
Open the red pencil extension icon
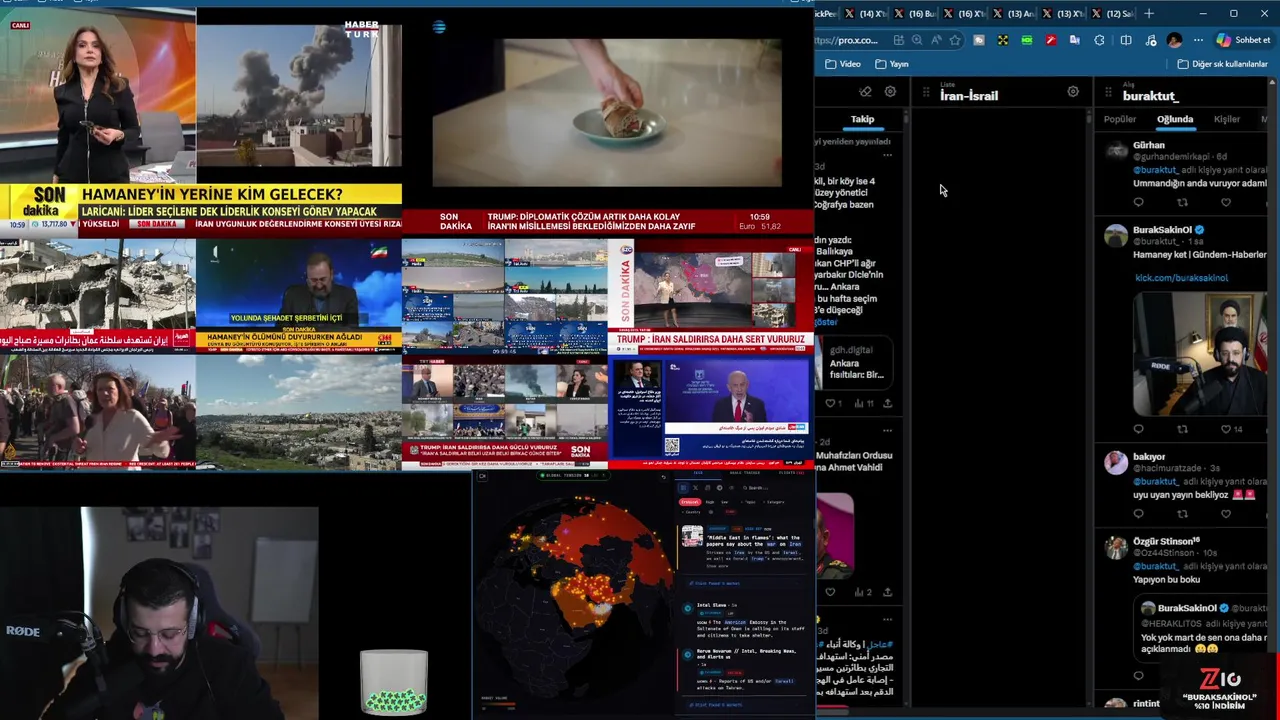1051,40
